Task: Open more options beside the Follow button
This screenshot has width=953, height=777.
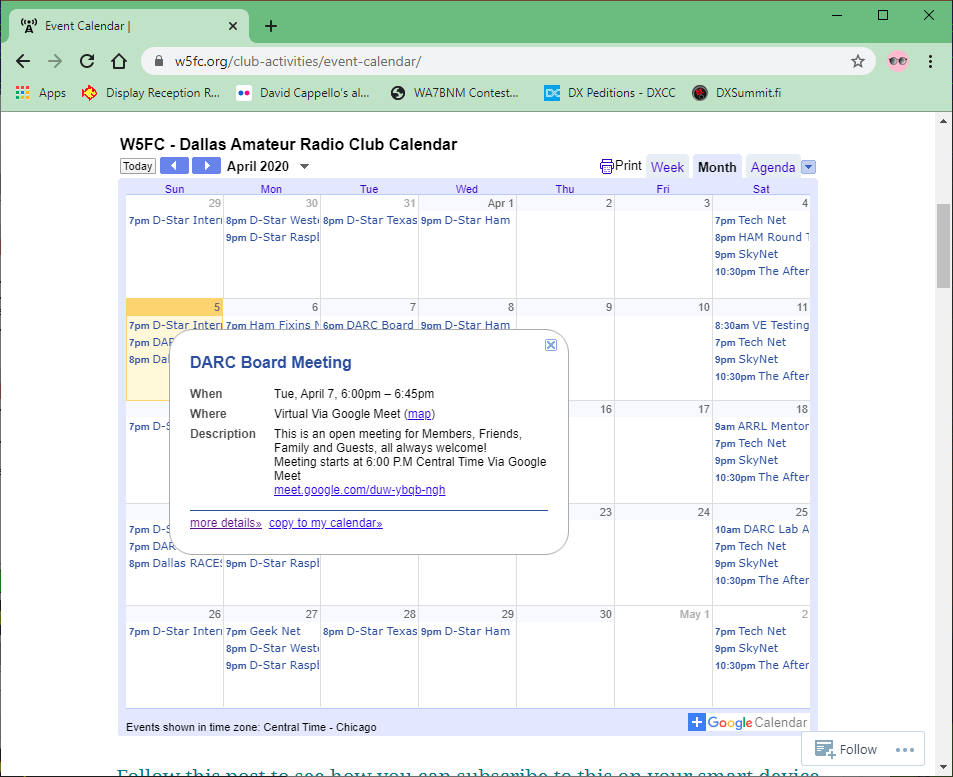Action: [x=904, y=749]
